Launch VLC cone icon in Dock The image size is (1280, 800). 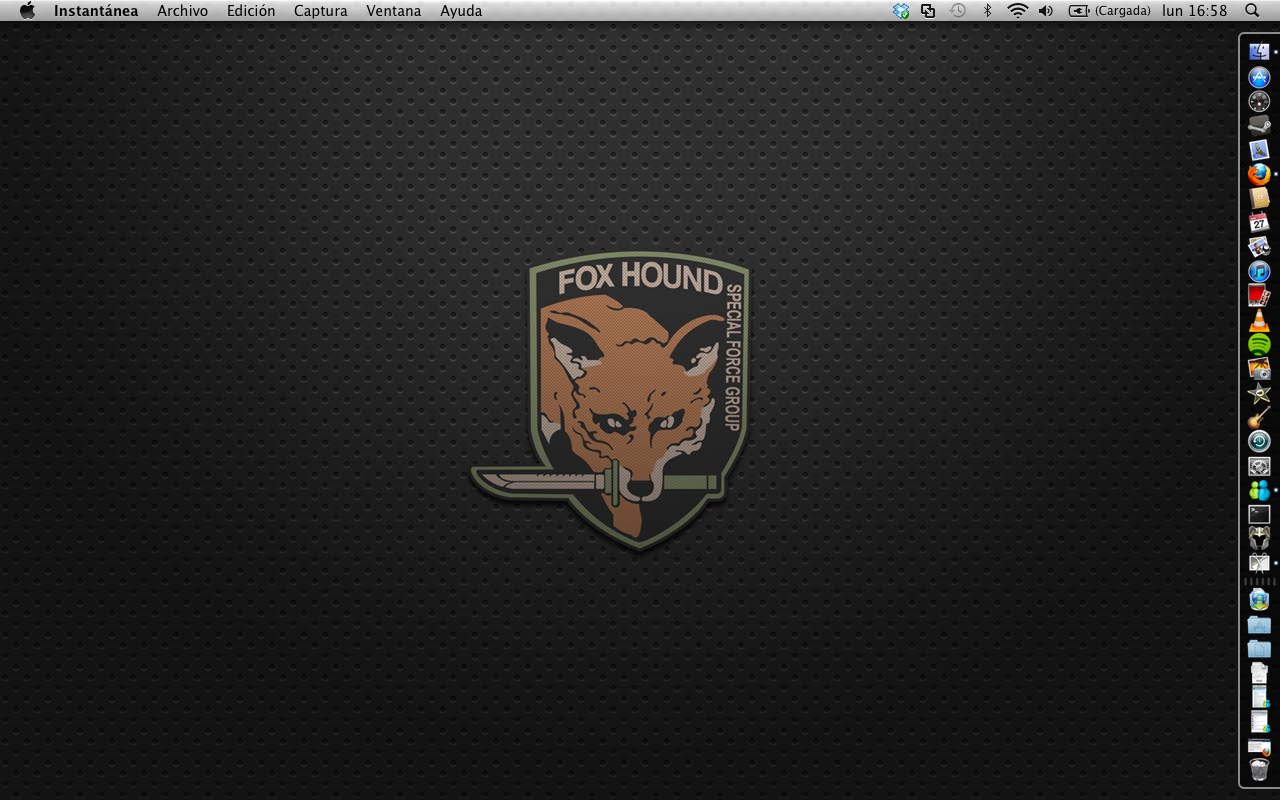click(x=1259, y=320)
